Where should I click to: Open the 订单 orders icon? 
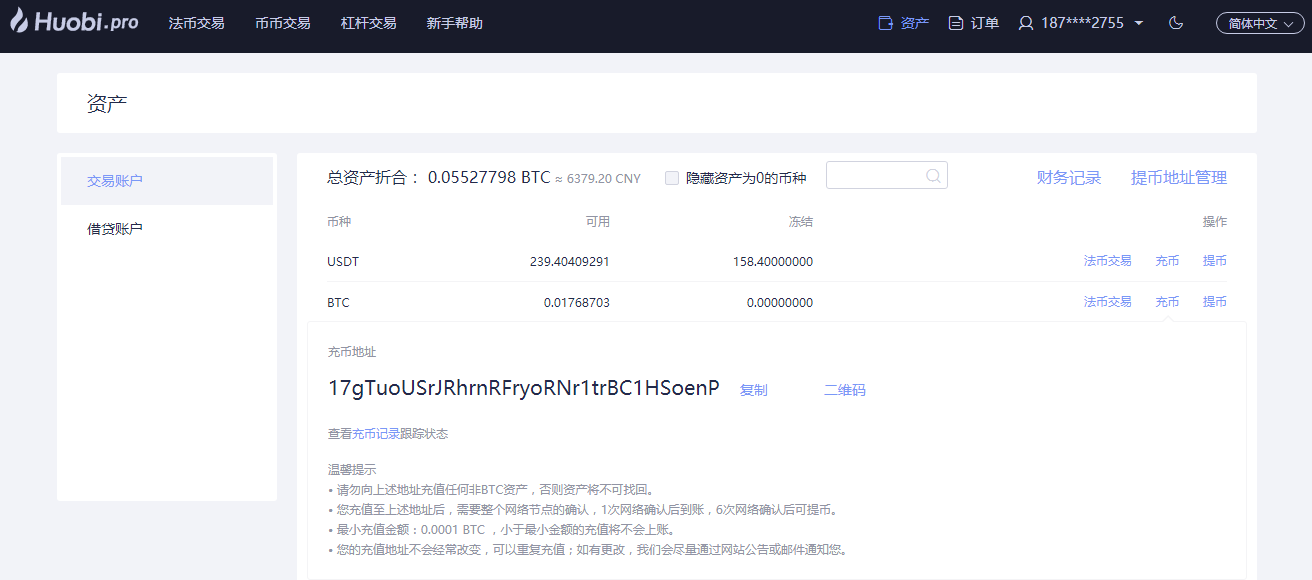click(956, 23)
